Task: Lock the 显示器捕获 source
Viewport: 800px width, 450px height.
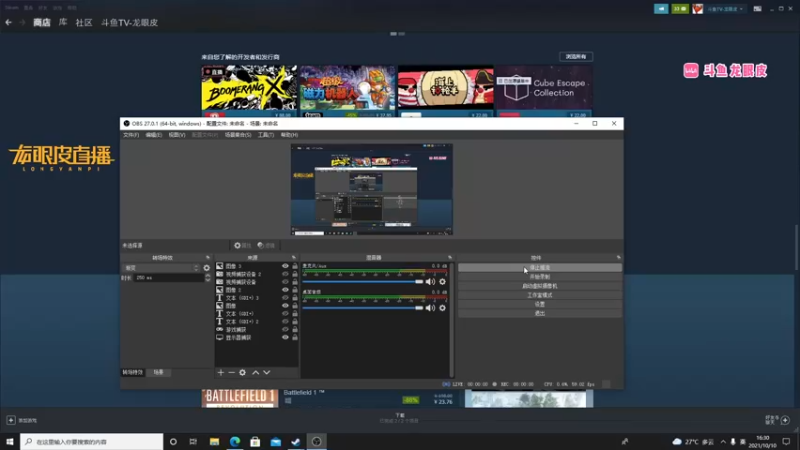Action: 295,337
